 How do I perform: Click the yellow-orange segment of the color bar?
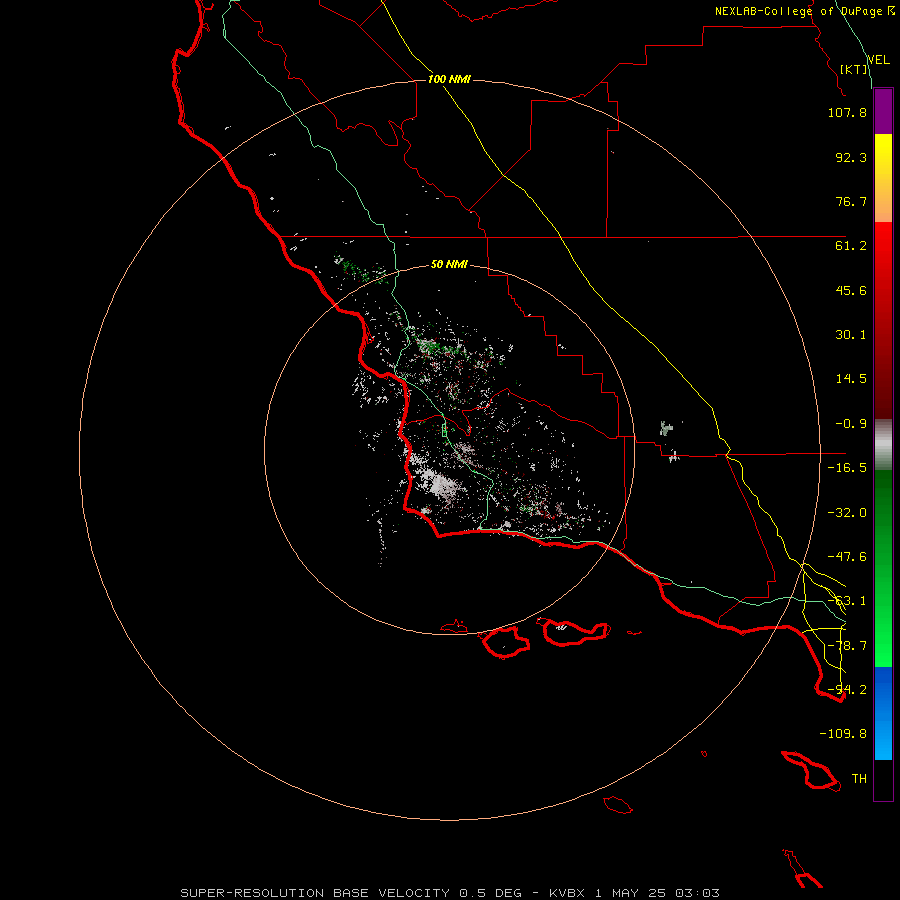(x=883, y=178)
